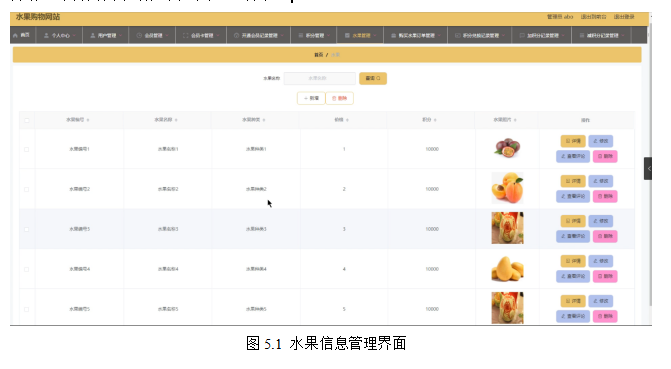The height and width of the screenshot is (369, 671).
Task: Sort by the 价格 column sort icon
Action: (x=347, y=120)
